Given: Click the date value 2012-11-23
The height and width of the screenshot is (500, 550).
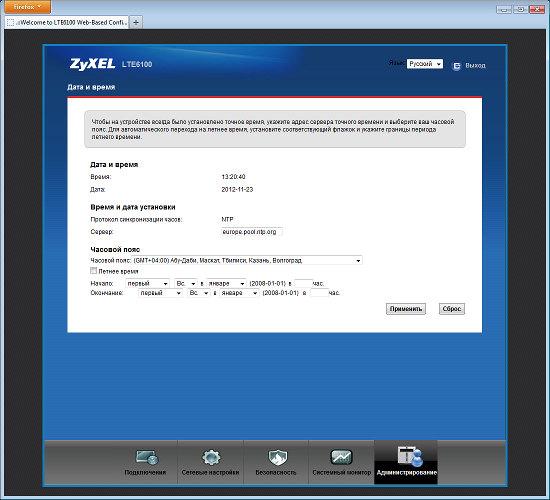Looking at the screenshot, I should [x=237, y=189].
